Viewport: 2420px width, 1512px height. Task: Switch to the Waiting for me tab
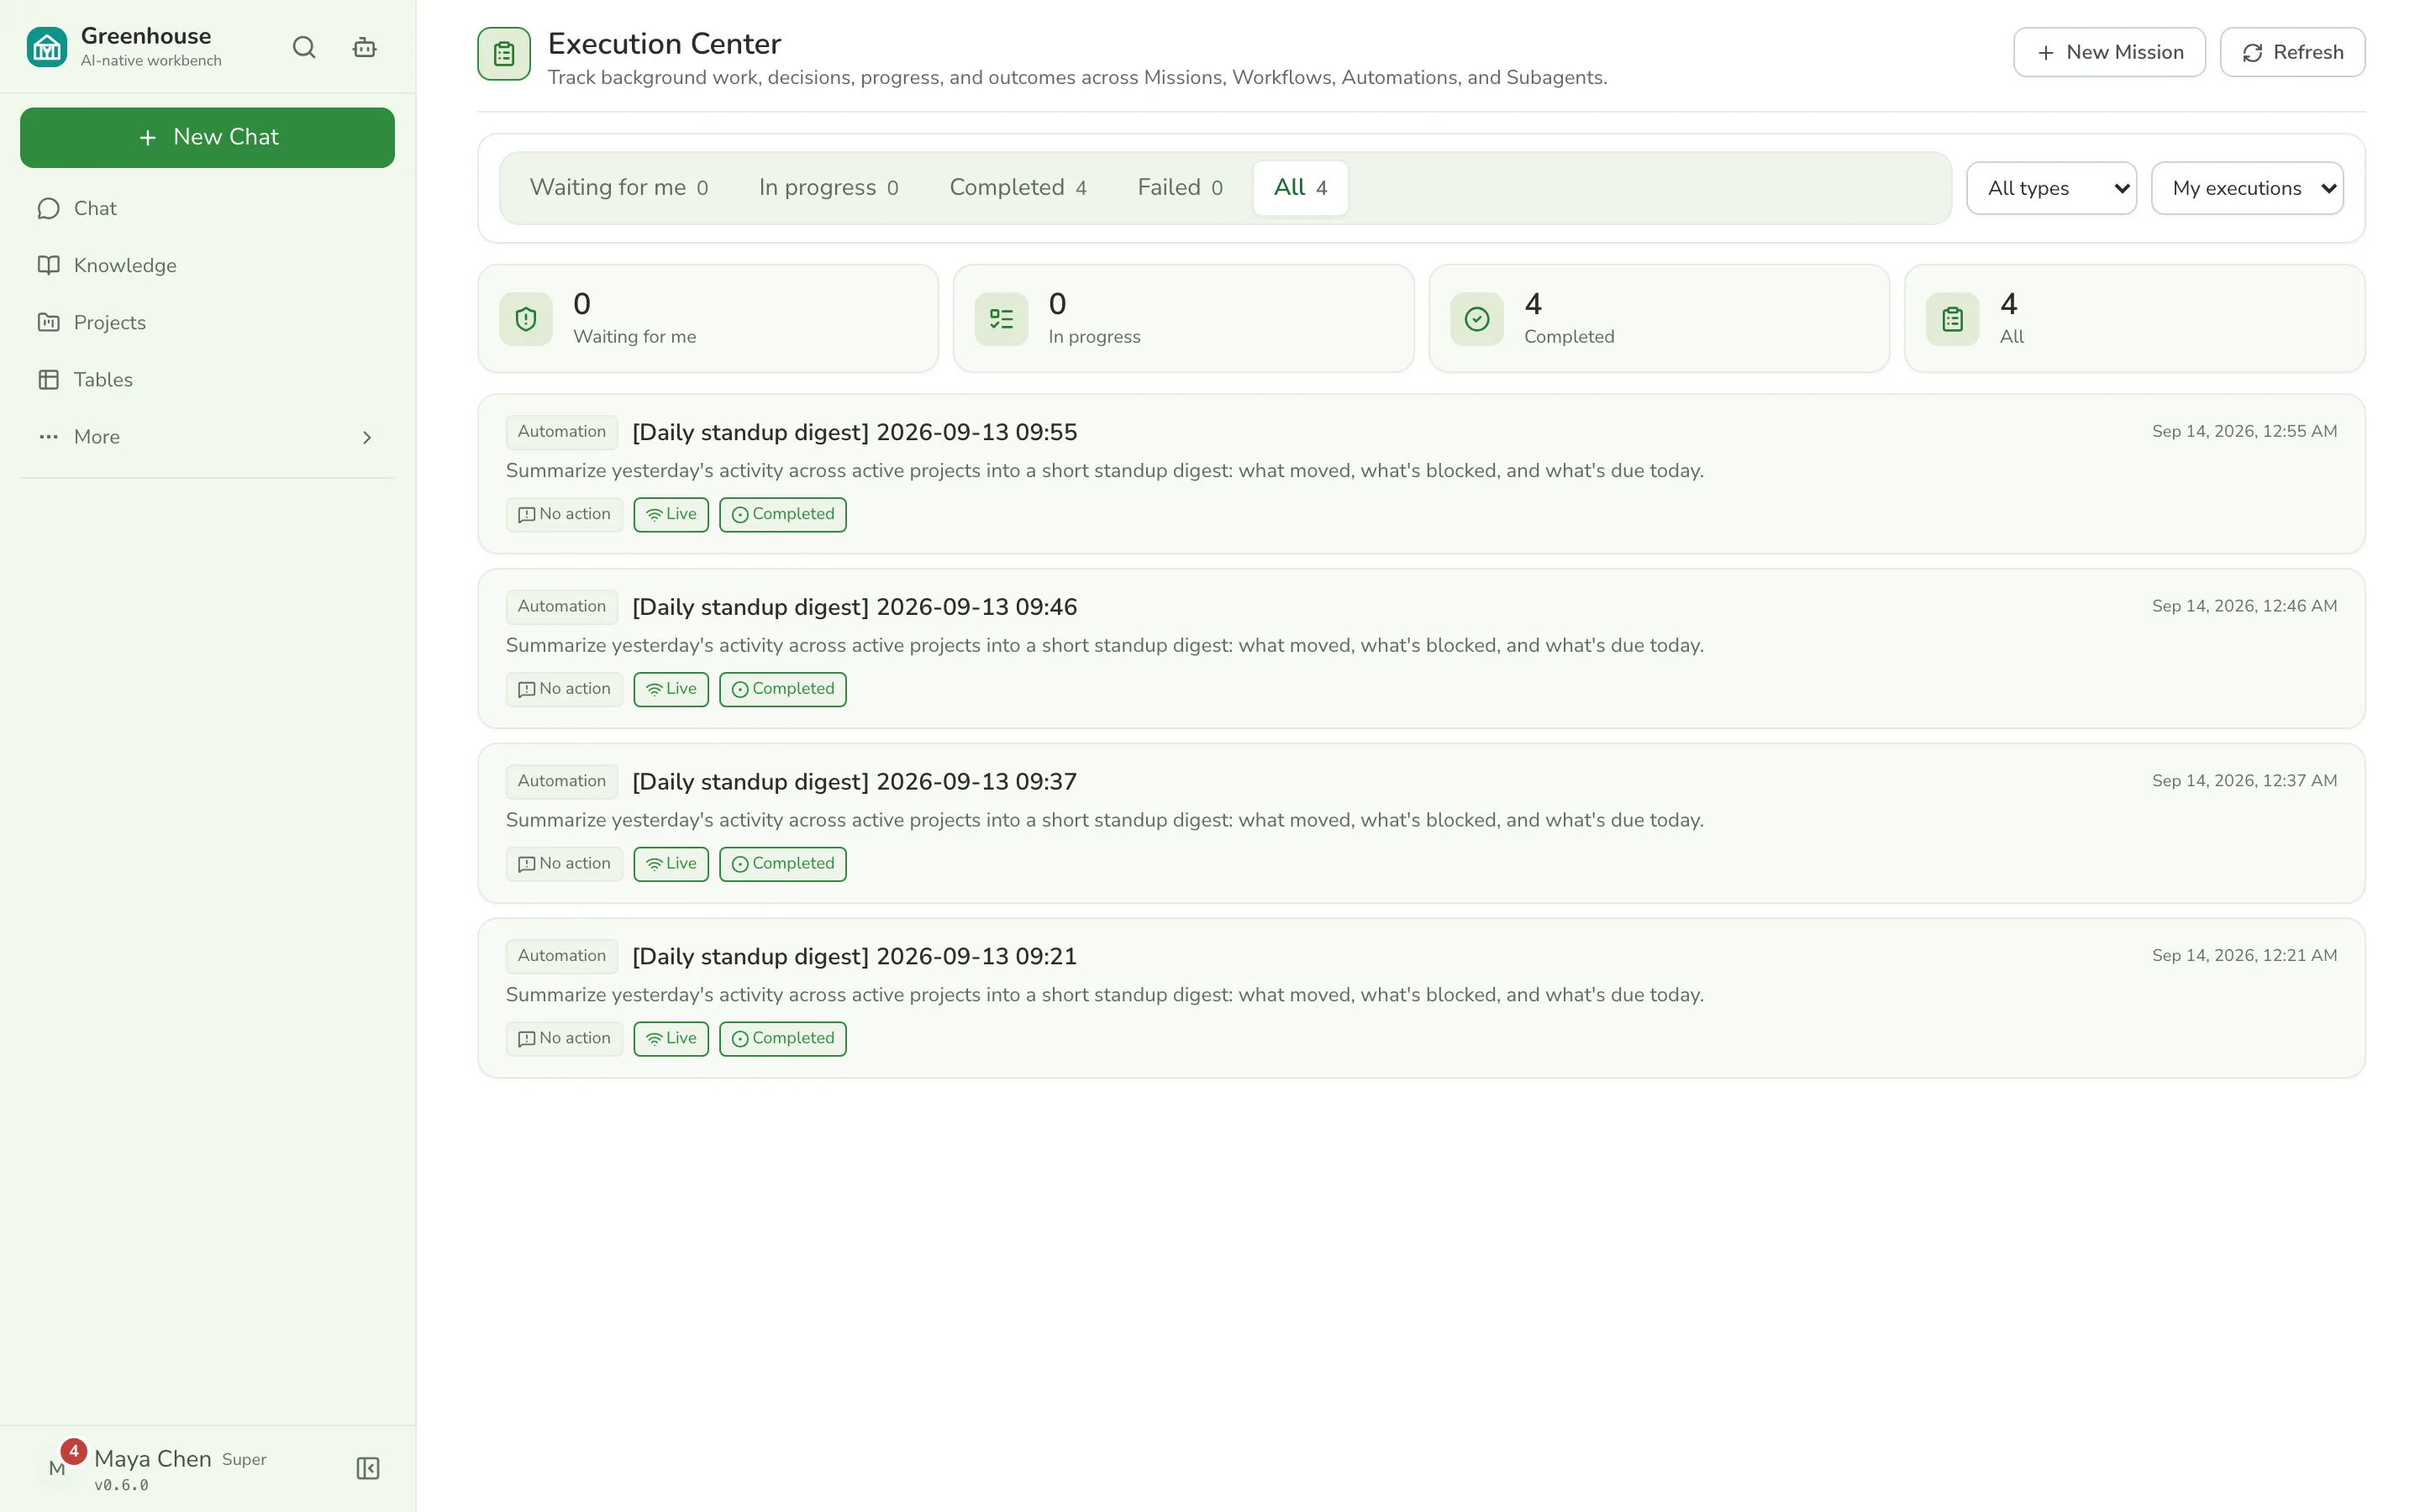click(x=619, y=188)
